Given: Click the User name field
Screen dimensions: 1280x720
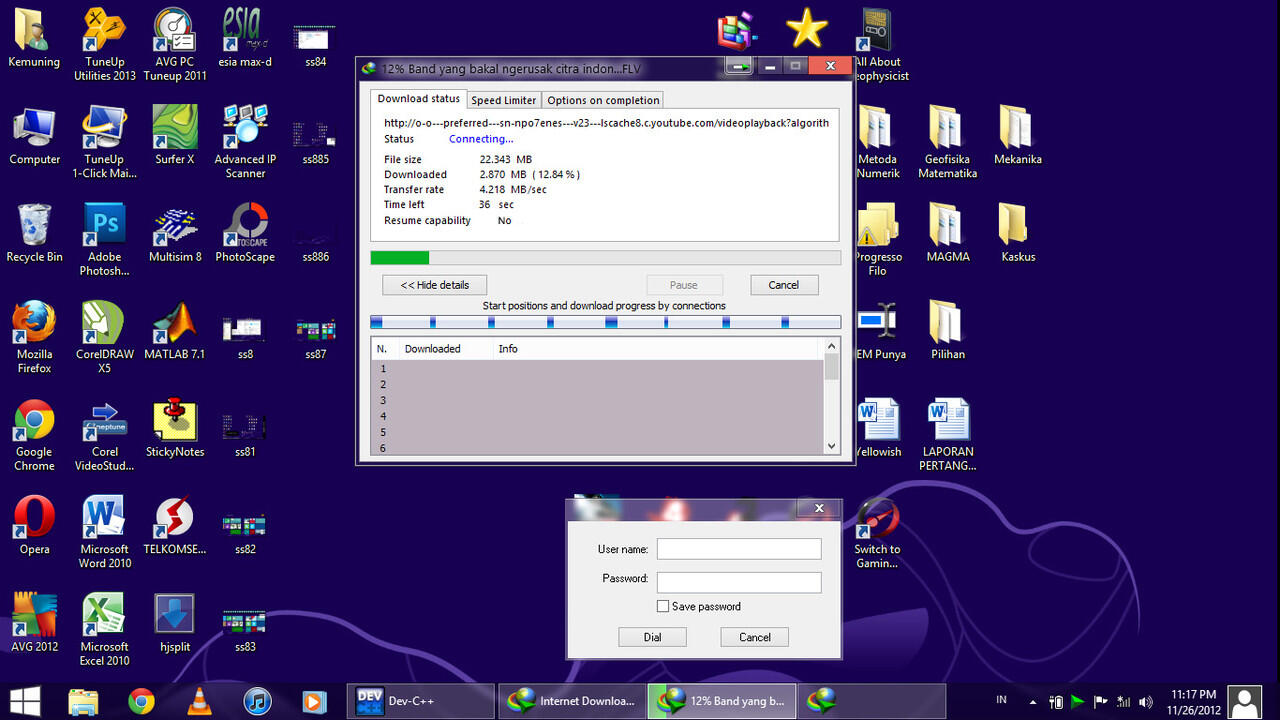Looking at the screenshot, I should point(739,549).
